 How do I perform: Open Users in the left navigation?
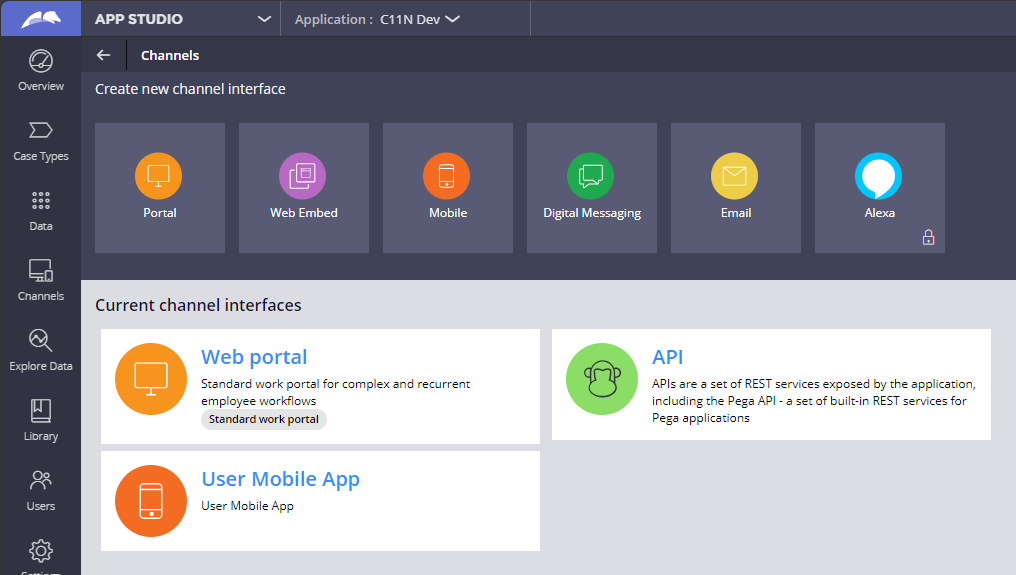click(x=40, y=490)
